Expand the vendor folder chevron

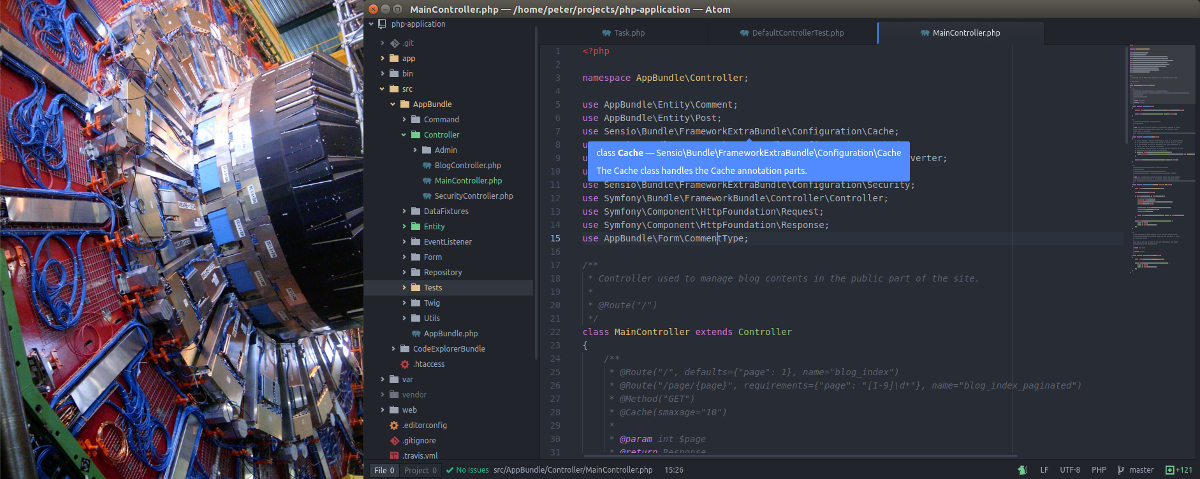[x=382, y=394]
